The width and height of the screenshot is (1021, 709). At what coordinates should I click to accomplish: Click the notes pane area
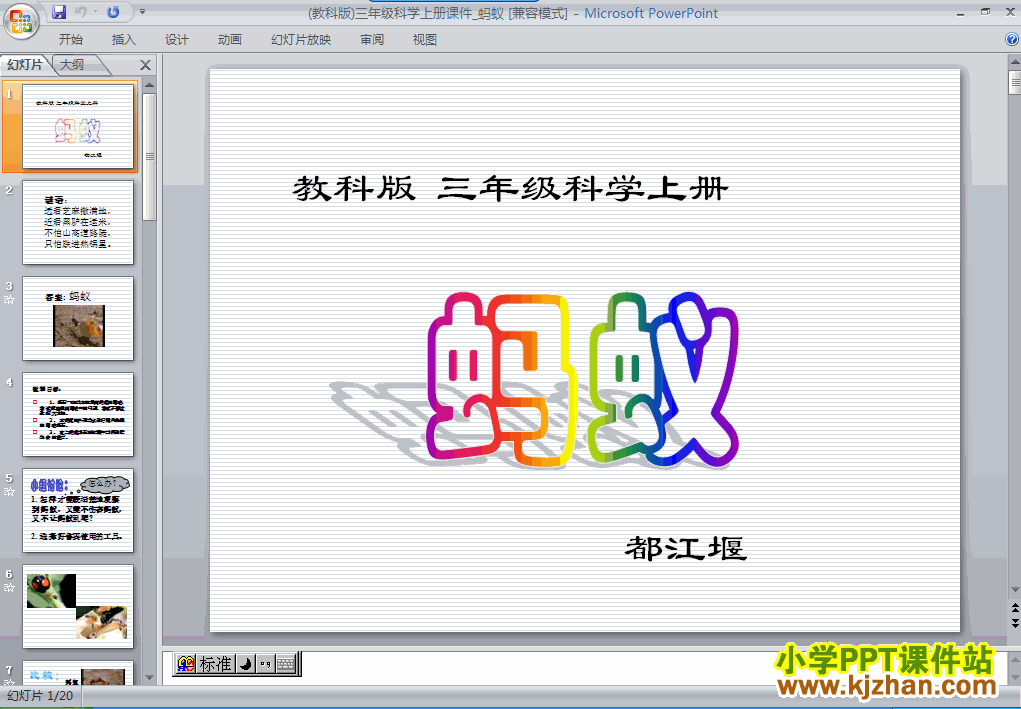coord(586,667)
